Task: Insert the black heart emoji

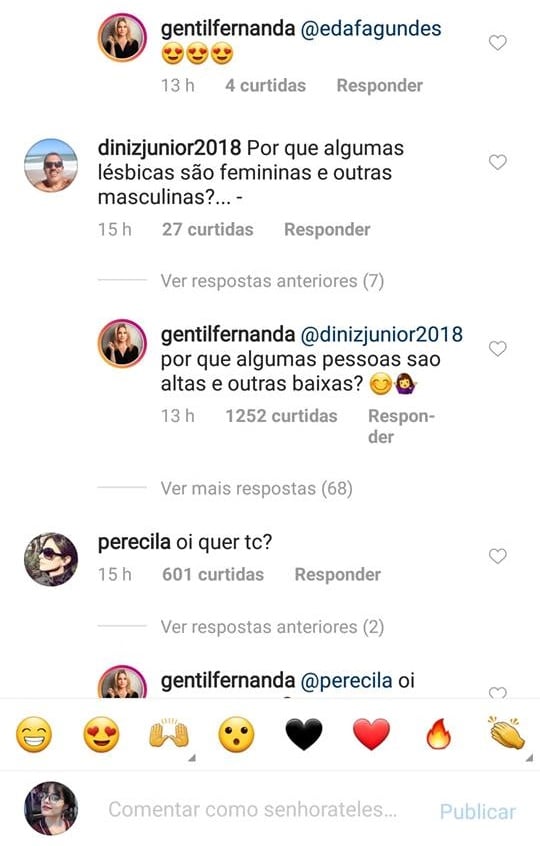Action: [x=304, y=735]
